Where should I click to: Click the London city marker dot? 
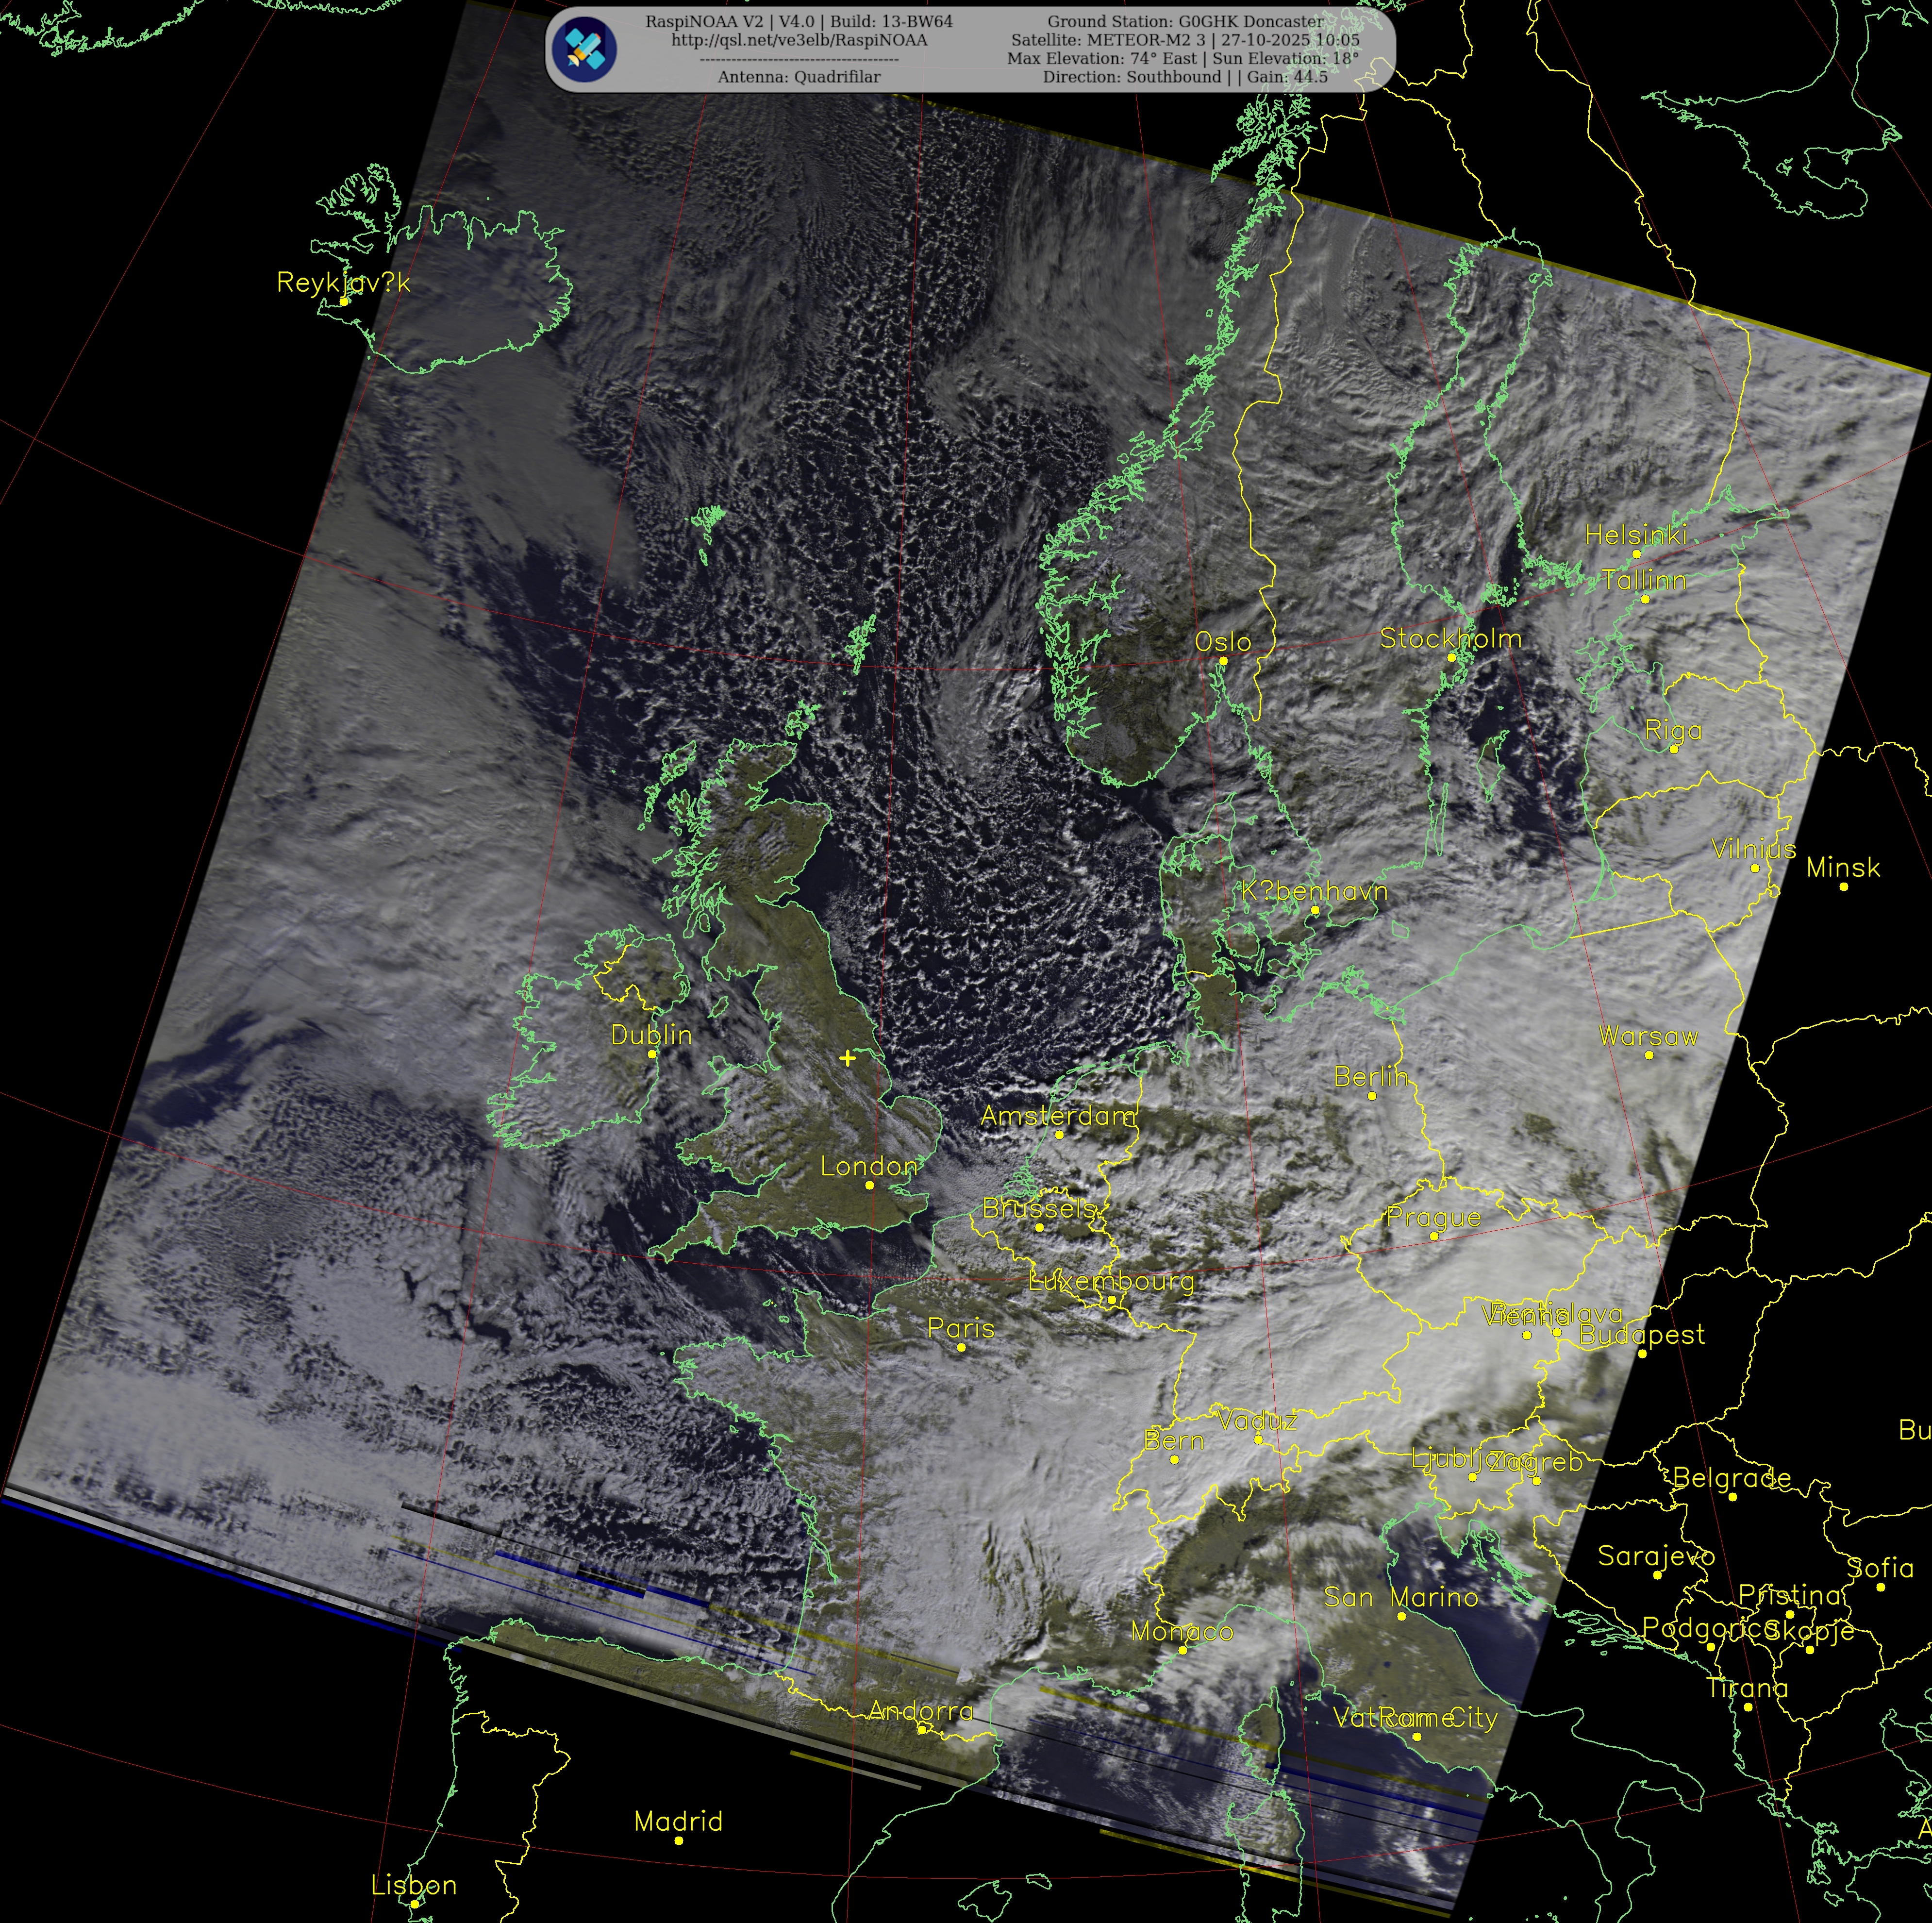coord(869,1185)
